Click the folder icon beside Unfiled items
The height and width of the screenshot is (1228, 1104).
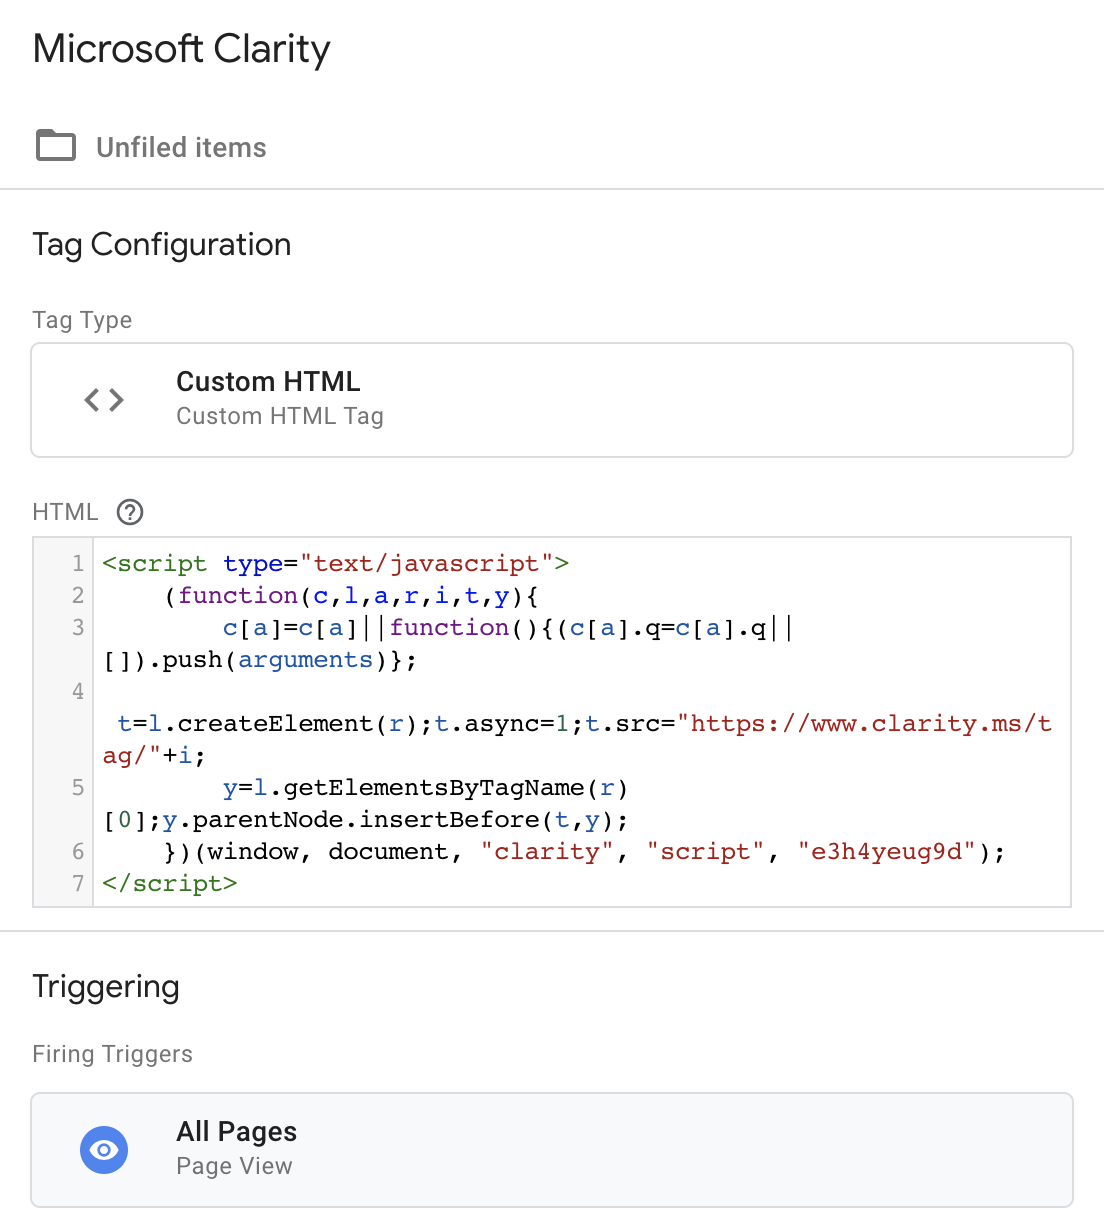56,146
